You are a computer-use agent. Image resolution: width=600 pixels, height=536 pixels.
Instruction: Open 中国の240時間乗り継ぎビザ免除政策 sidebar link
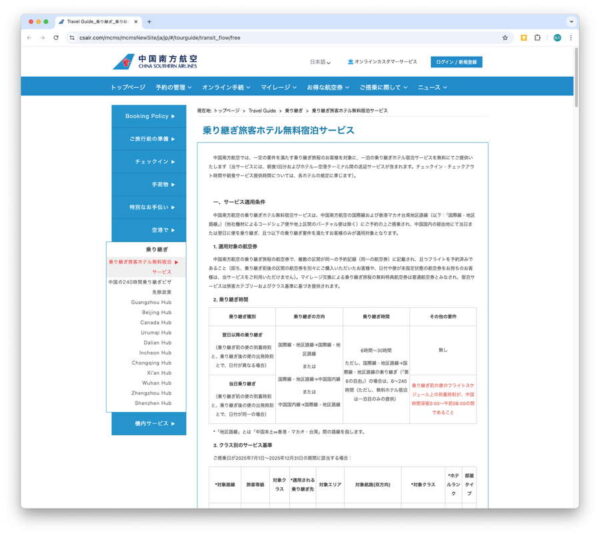point(140,287)
